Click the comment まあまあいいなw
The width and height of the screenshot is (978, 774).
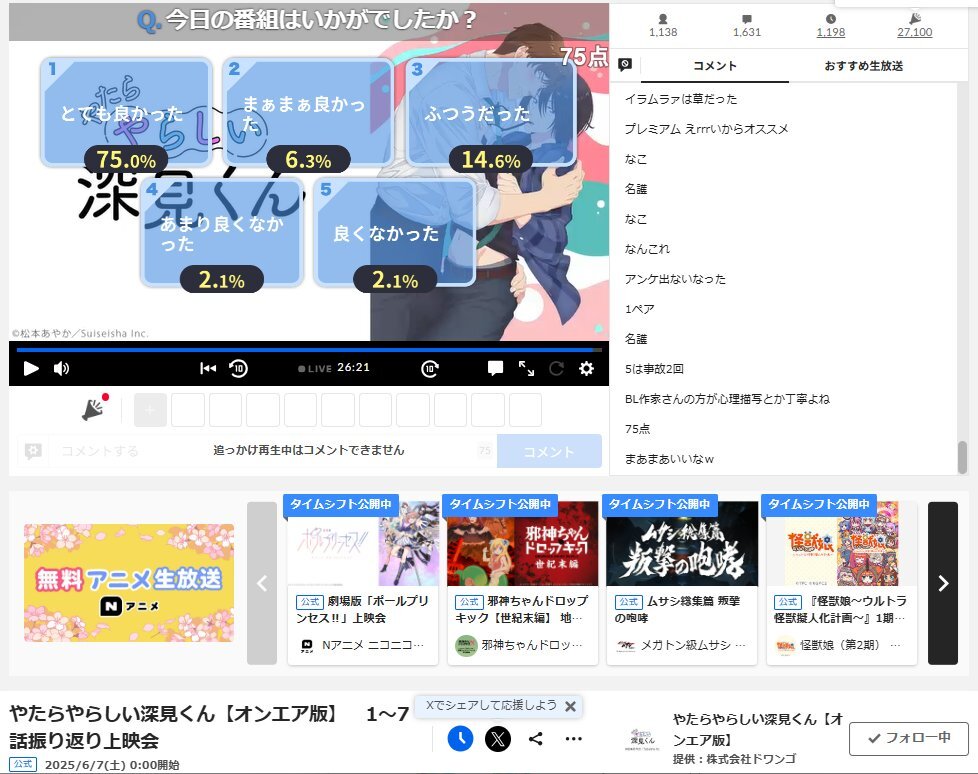(x=669, y=459)
